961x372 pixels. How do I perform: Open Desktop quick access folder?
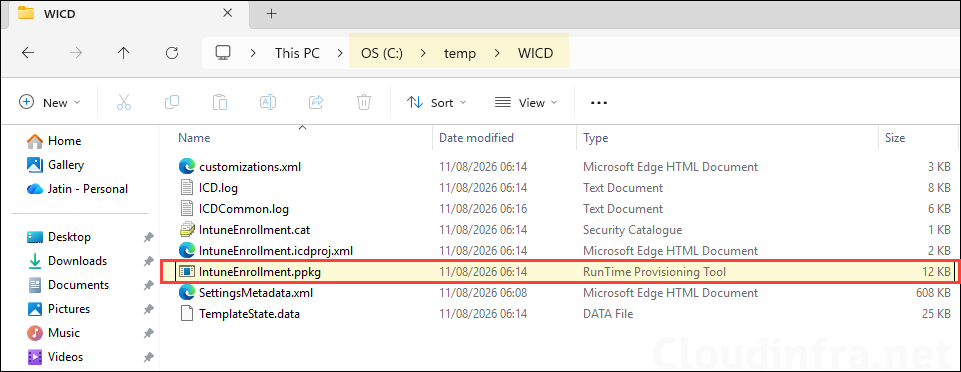[x=69, y=237]
